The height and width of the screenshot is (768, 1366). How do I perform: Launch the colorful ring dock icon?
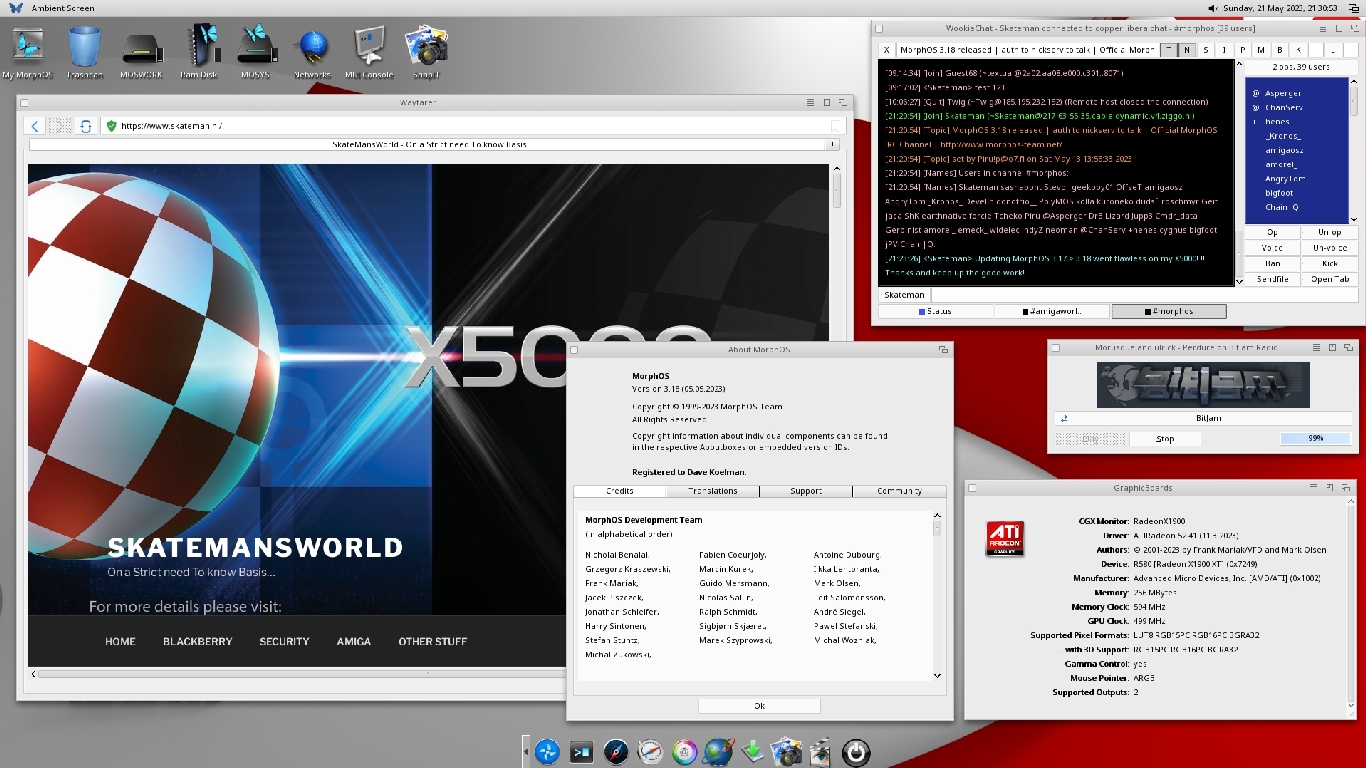point(685,751)
